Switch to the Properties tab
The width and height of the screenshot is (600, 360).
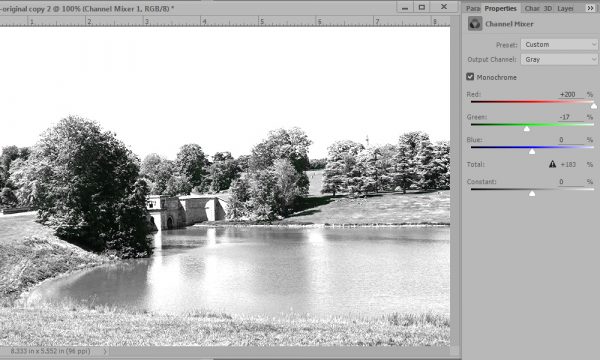[501, 8]
